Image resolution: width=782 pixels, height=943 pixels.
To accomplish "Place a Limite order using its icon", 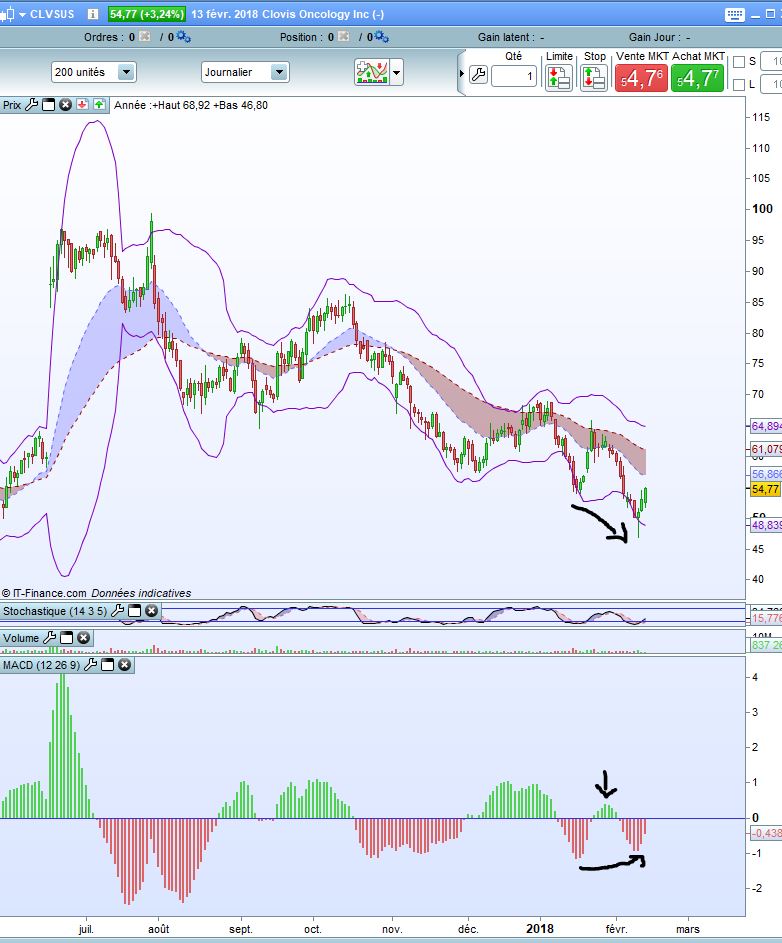I will 558,78.
